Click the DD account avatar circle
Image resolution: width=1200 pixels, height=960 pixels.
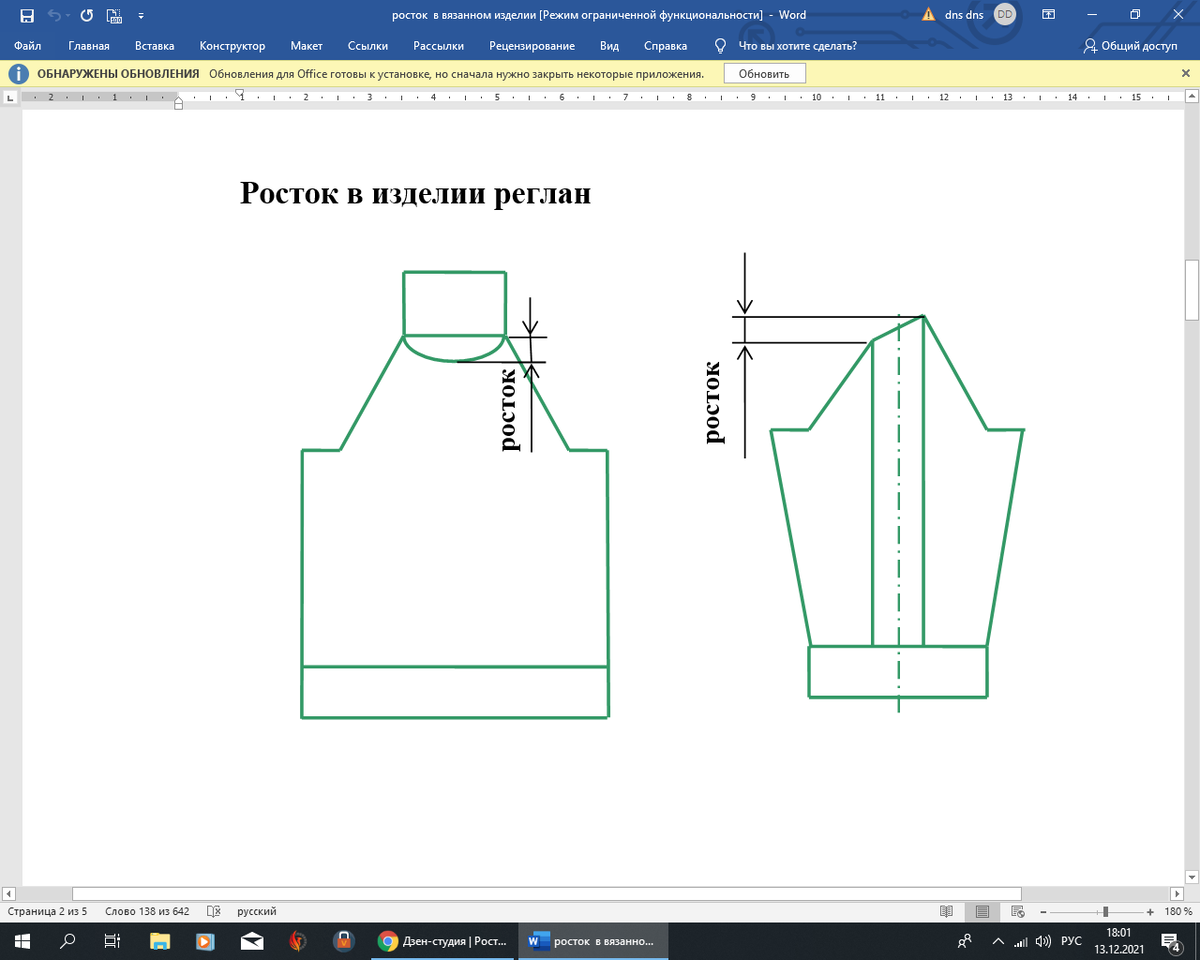click(1005, 15)
